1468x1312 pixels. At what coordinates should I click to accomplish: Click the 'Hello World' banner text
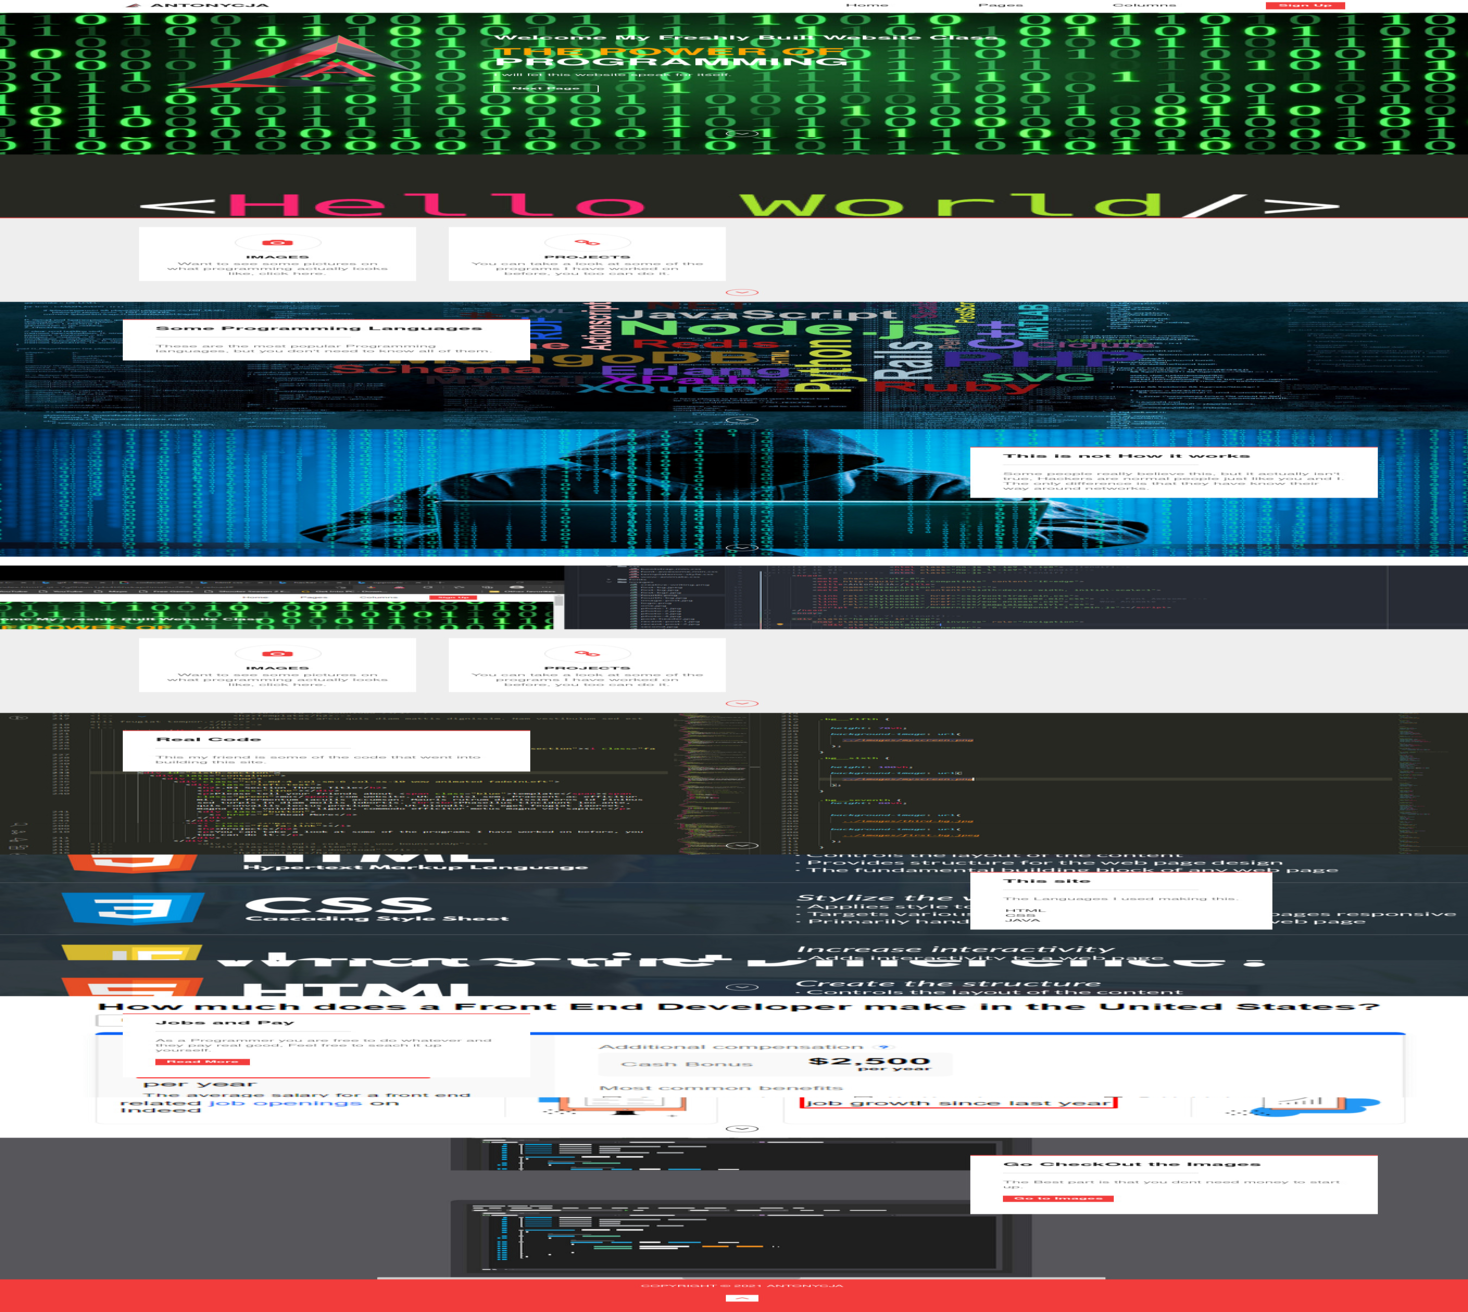[740, 205]
